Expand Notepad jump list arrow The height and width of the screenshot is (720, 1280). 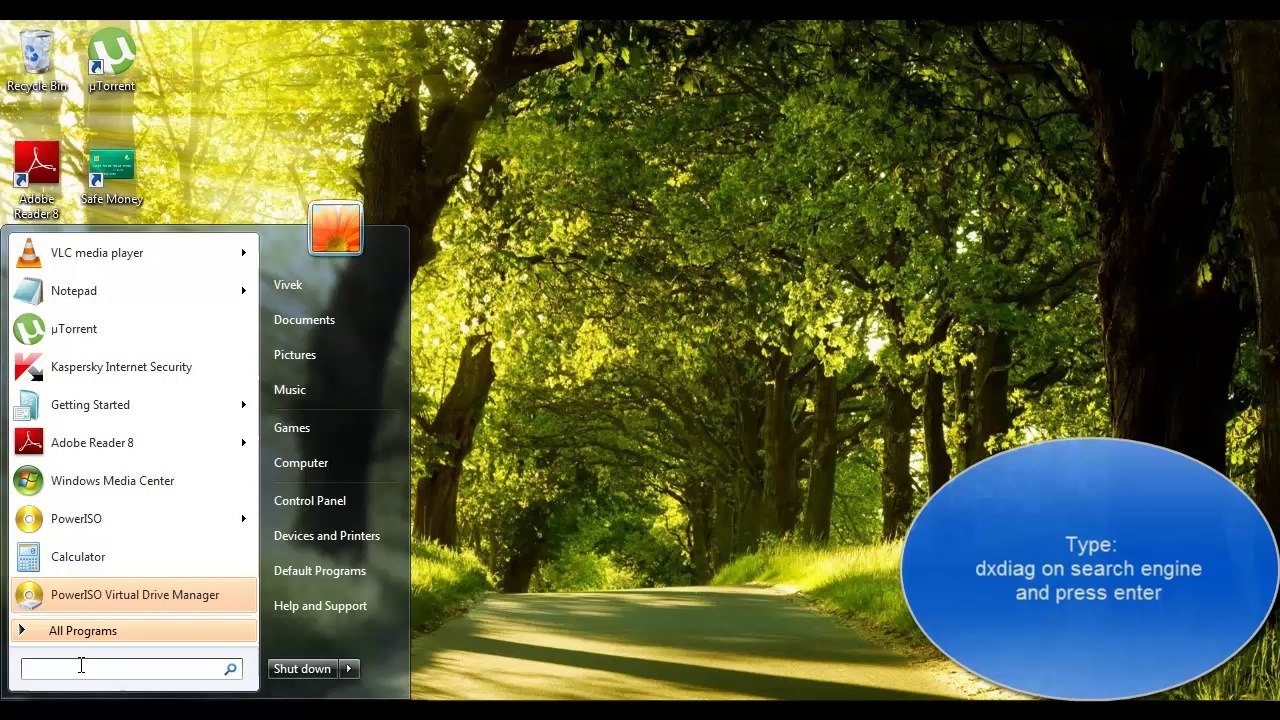243,291
